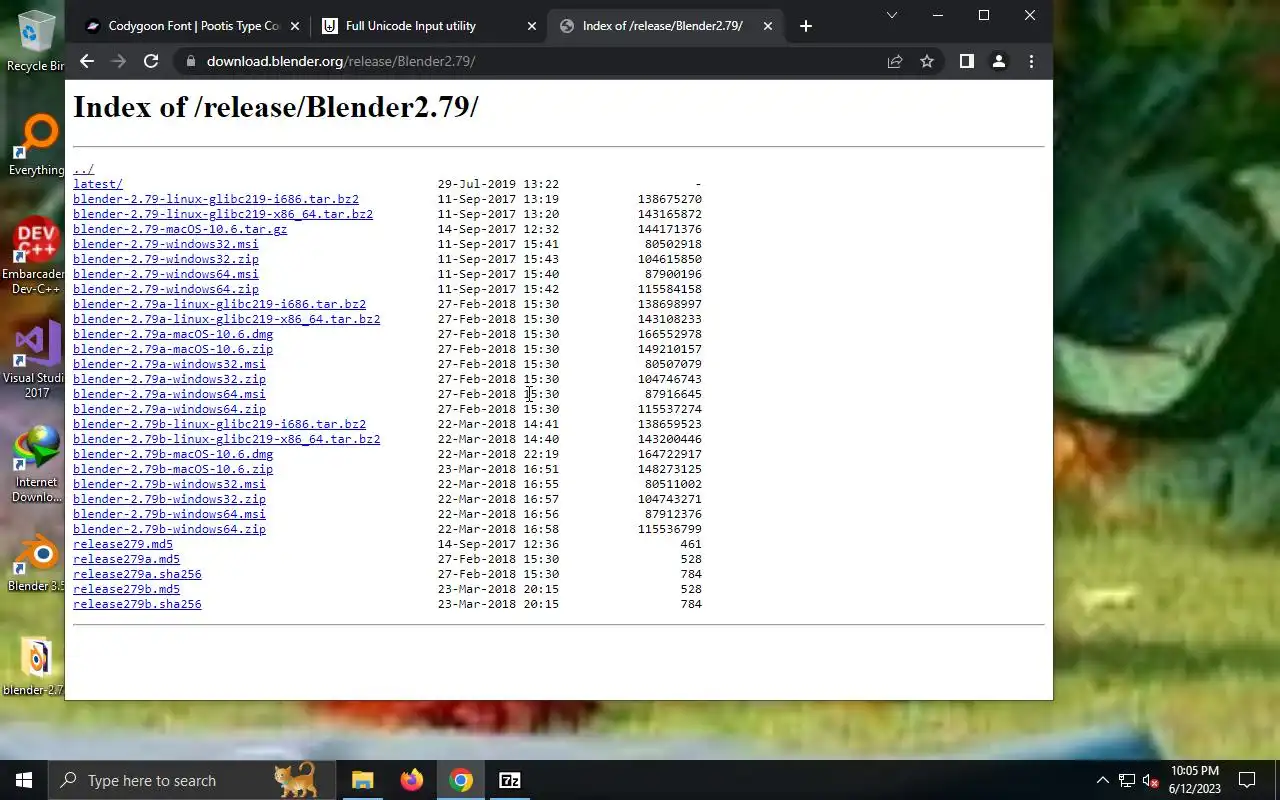The height and width of the screenshot is (800, 1280).
Task: Download blender-2.79a-macOS-10.6.dmg
Action: point(173,334)
